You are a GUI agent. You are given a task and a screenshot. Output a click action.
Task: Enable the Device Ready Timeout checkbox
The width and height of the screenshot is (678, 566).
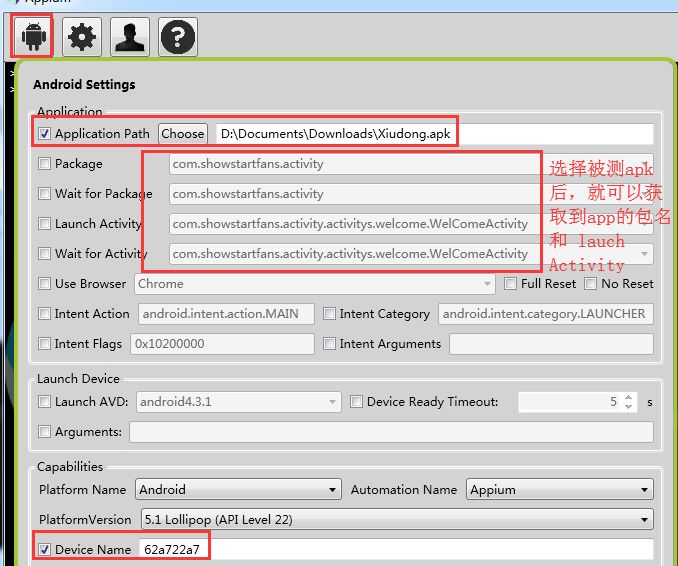(356, 402)
